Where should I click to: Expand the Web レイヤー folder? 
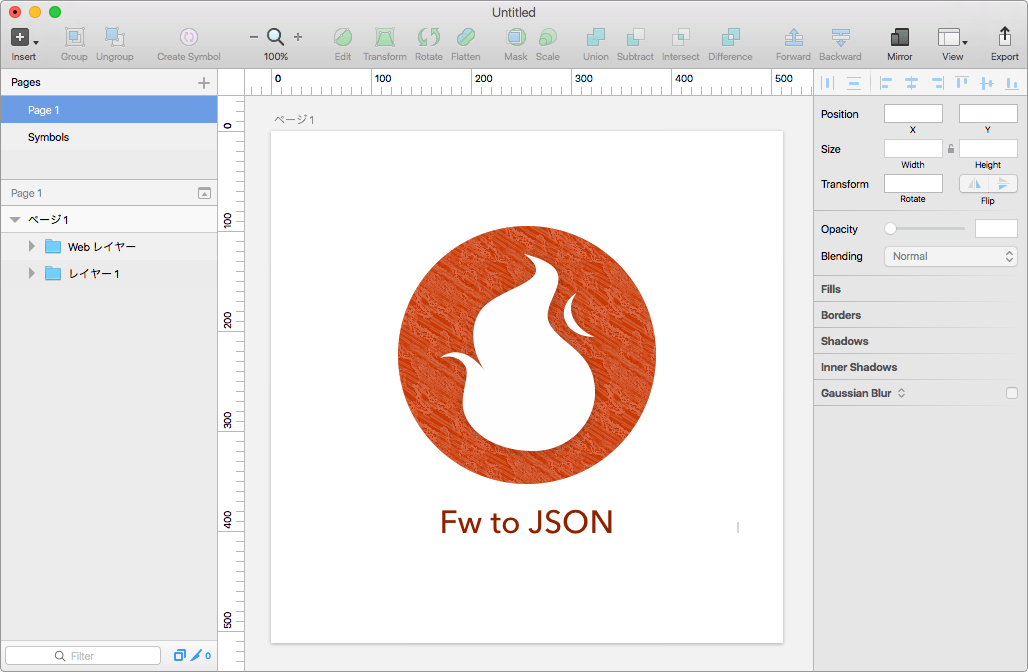(32, 247)
